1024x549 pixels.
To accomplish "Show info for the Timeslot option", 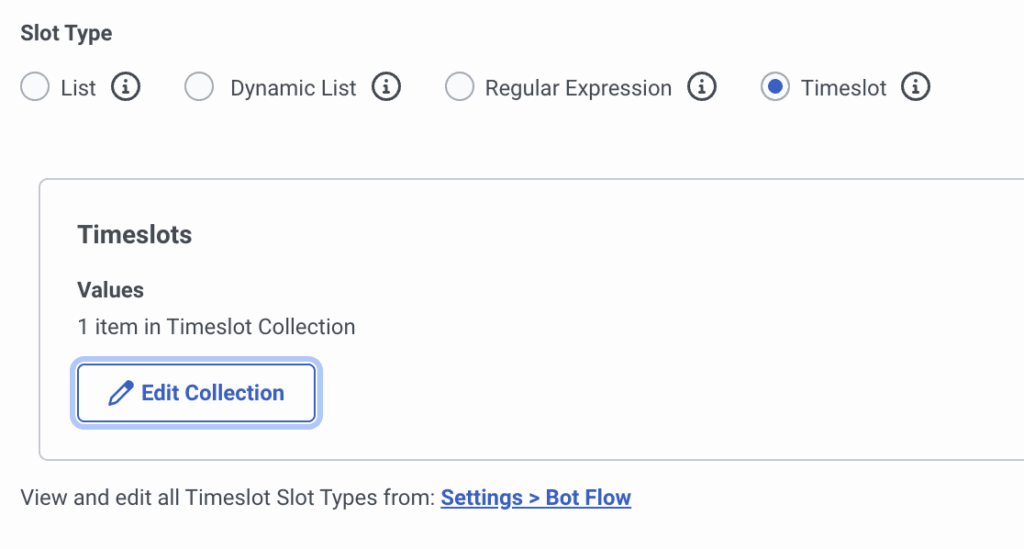I will [916, 87].
